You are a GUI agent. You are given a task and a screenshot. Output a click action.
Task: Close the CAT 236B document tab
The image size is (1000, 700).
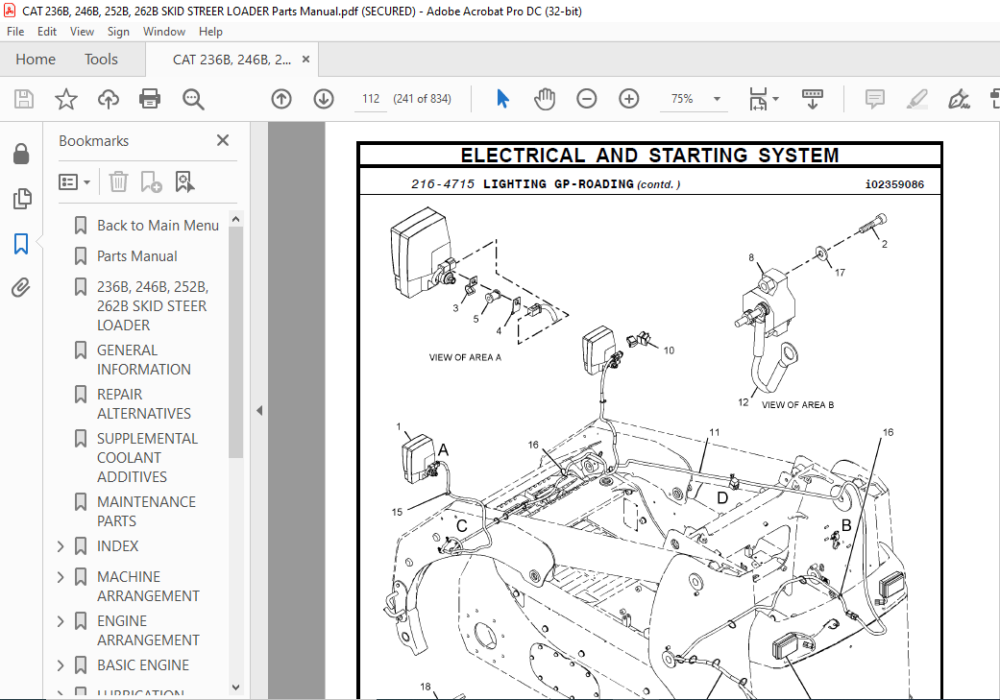306,59
